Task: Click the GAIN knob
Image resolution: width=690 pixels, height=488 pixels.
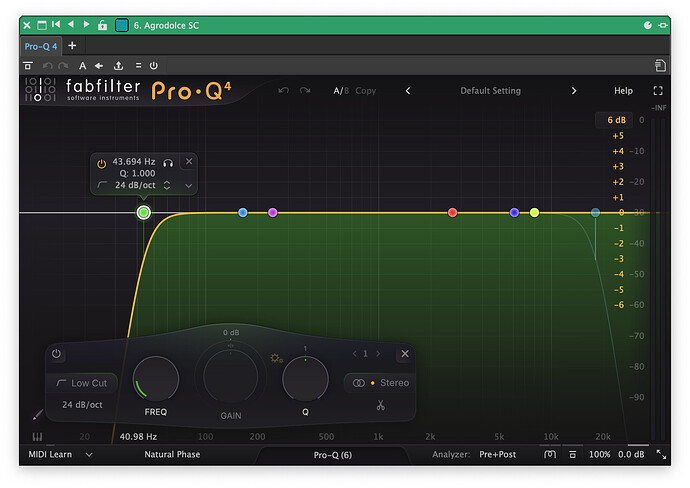Action: click(x=230, y=376)
